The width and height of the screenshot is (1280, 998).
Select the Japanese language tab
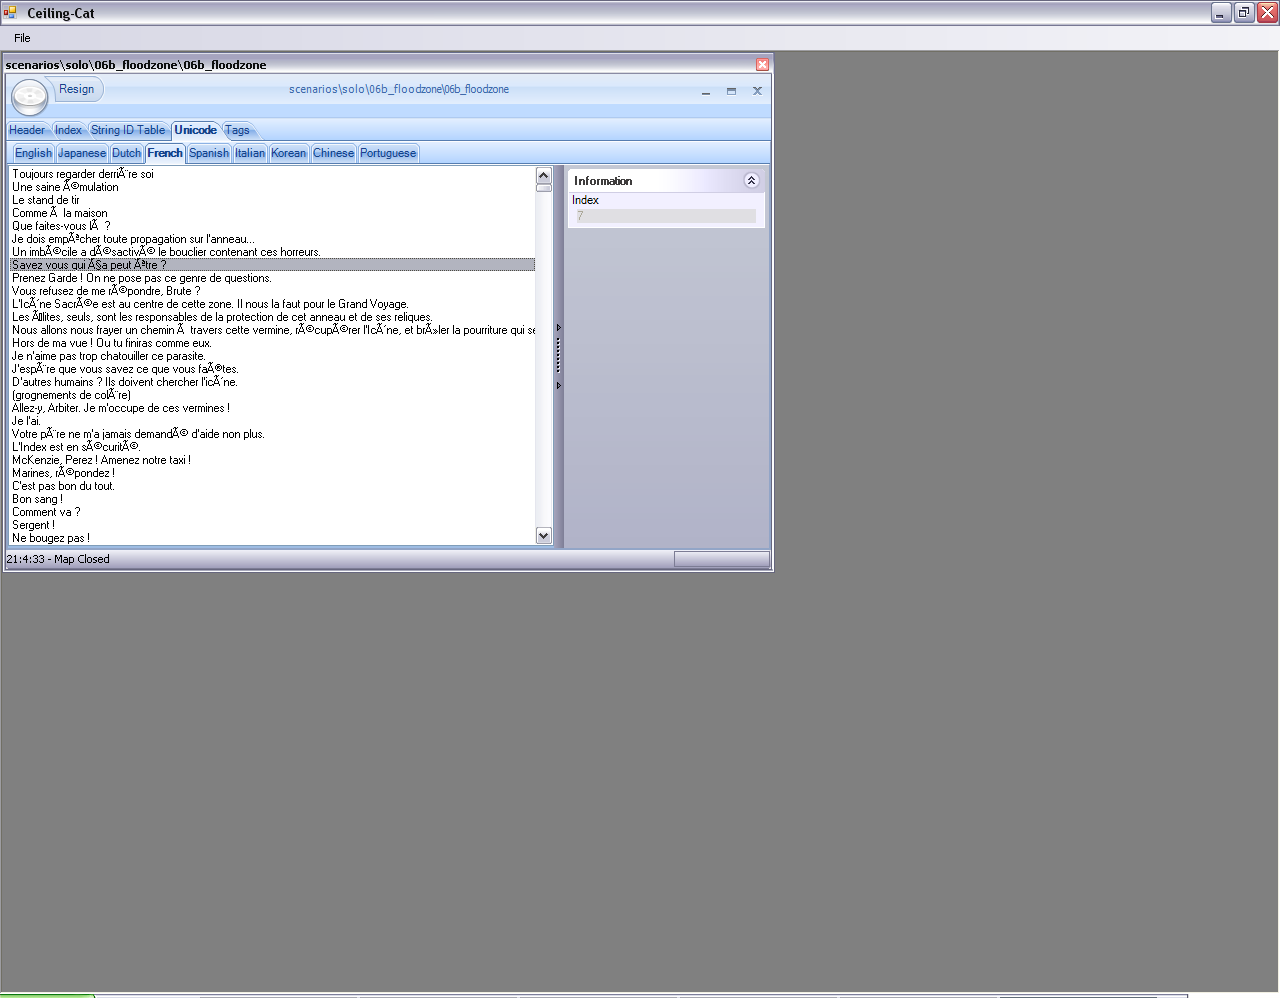pos(81,153)
